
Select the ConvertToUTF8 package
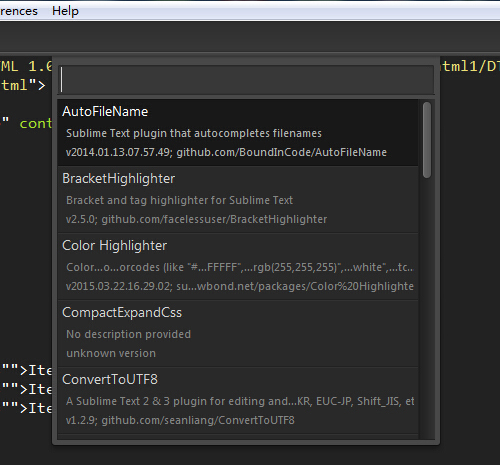pos(238,400)
